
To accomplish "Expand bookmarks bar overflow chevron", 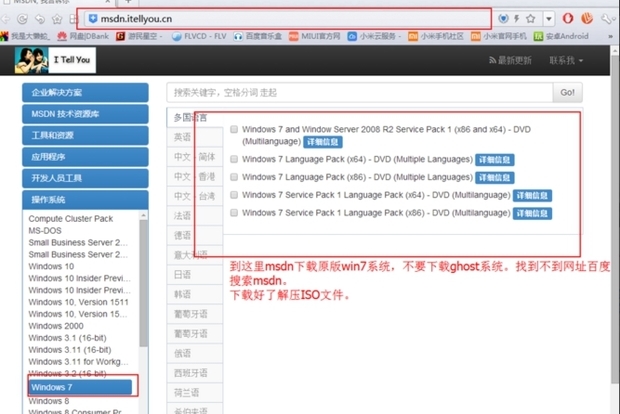I will coord(610,36).
